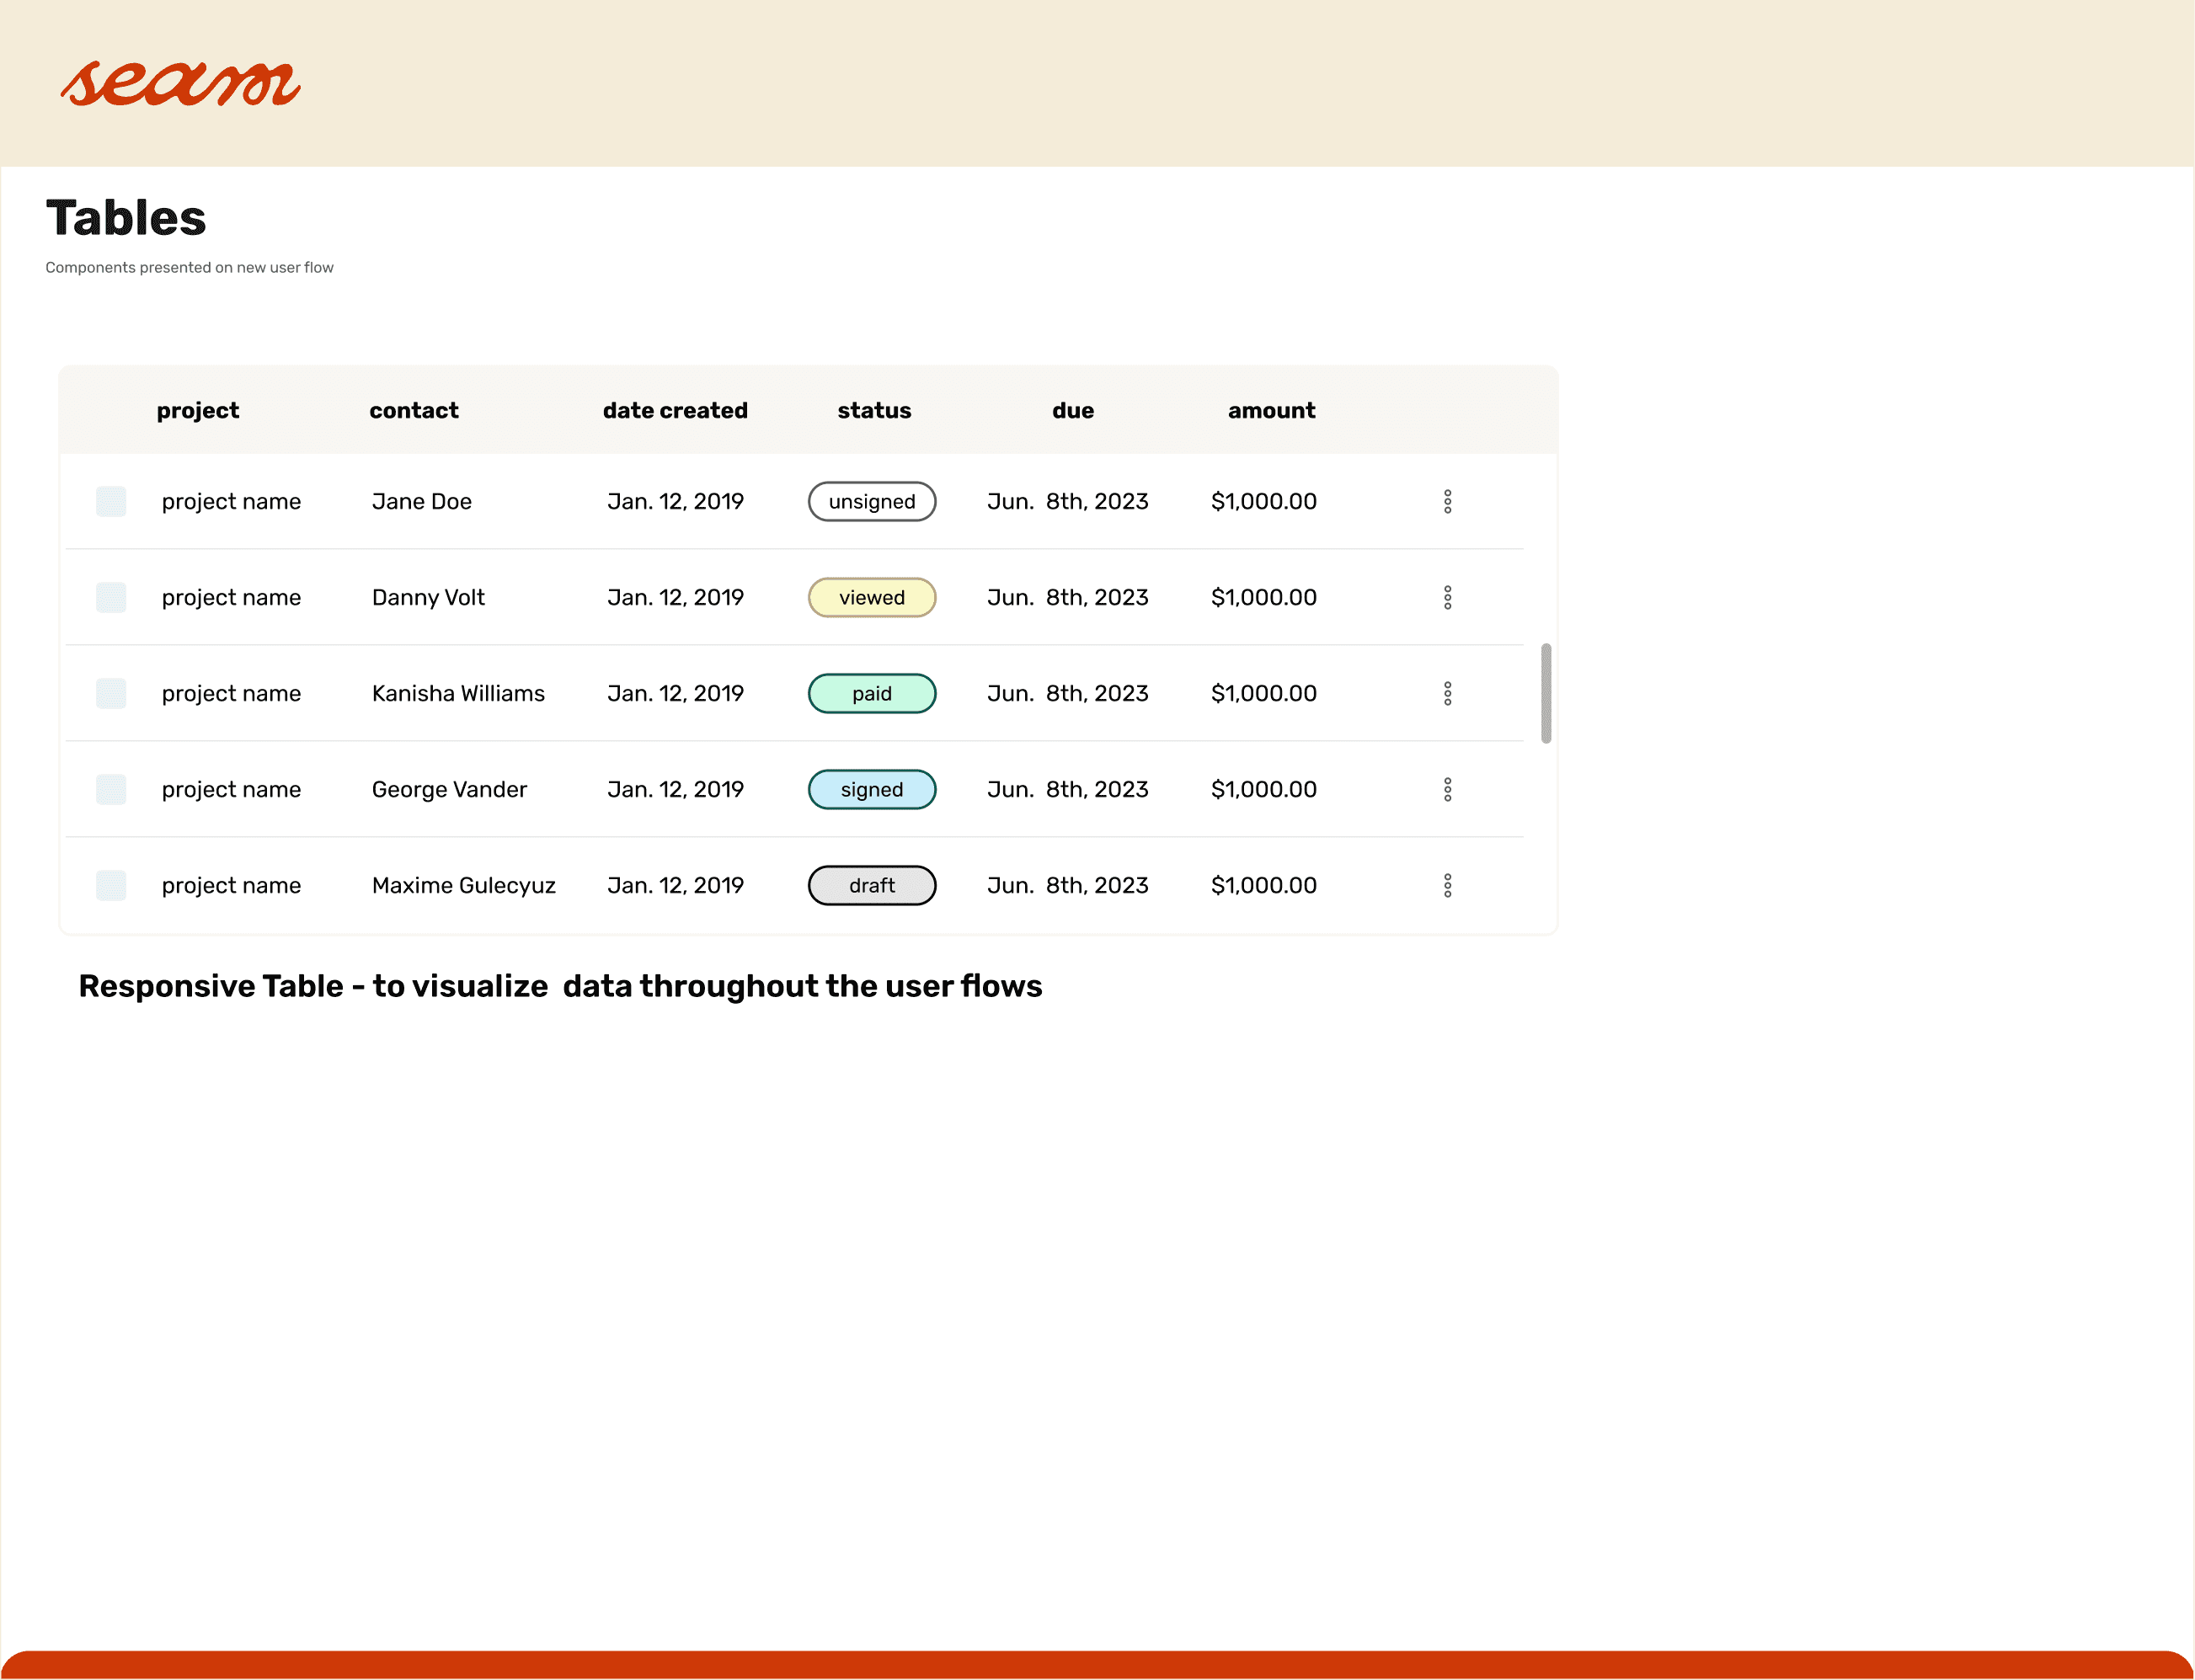Image resolution: width=2195 pixels, height=1680 pixels.
Task: Sort by the date created header
Action: pyautogui.click(x=675, y=410)
